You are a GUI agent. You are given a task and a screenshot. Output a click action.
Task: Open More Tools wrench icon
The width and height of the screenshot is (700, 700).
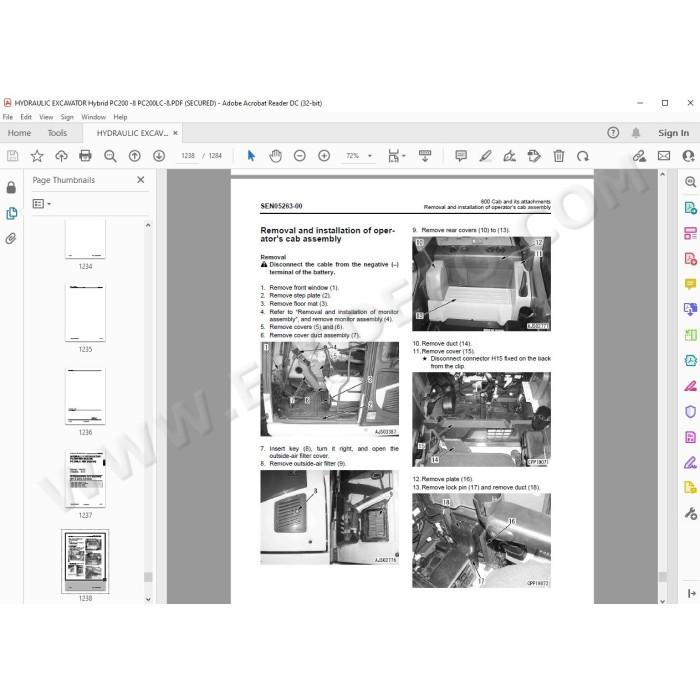pyautogui.click(x=690, y=513)
